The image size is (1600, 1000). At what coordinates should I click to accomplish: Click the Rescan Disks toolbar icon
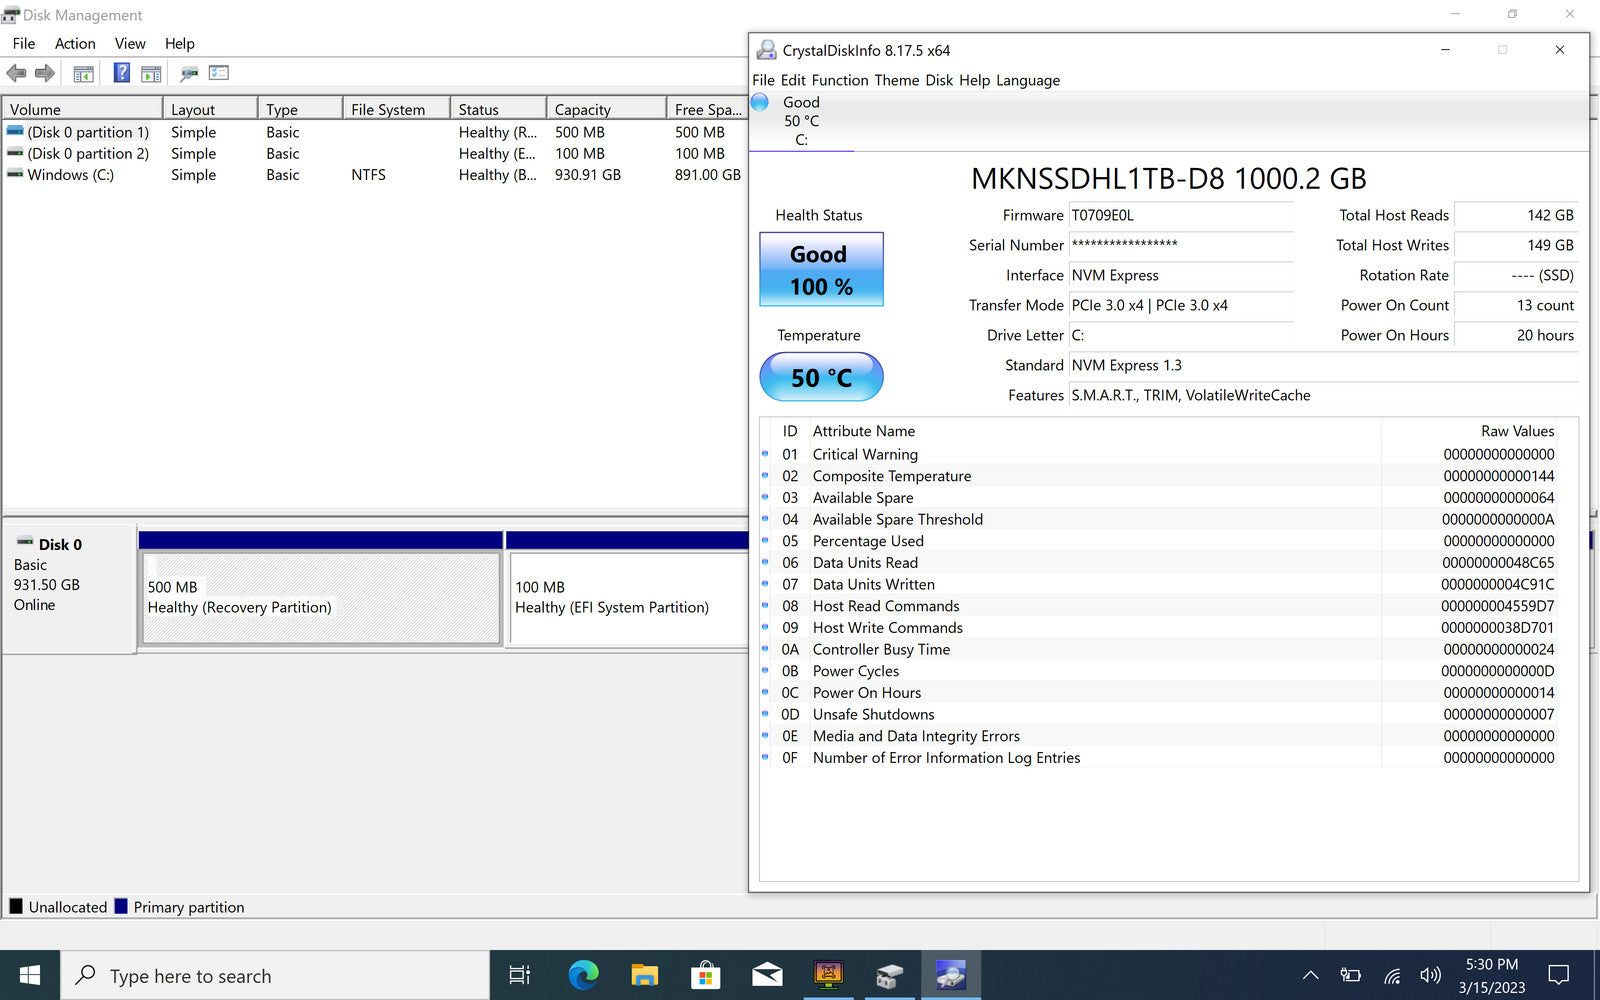(189, 73)
